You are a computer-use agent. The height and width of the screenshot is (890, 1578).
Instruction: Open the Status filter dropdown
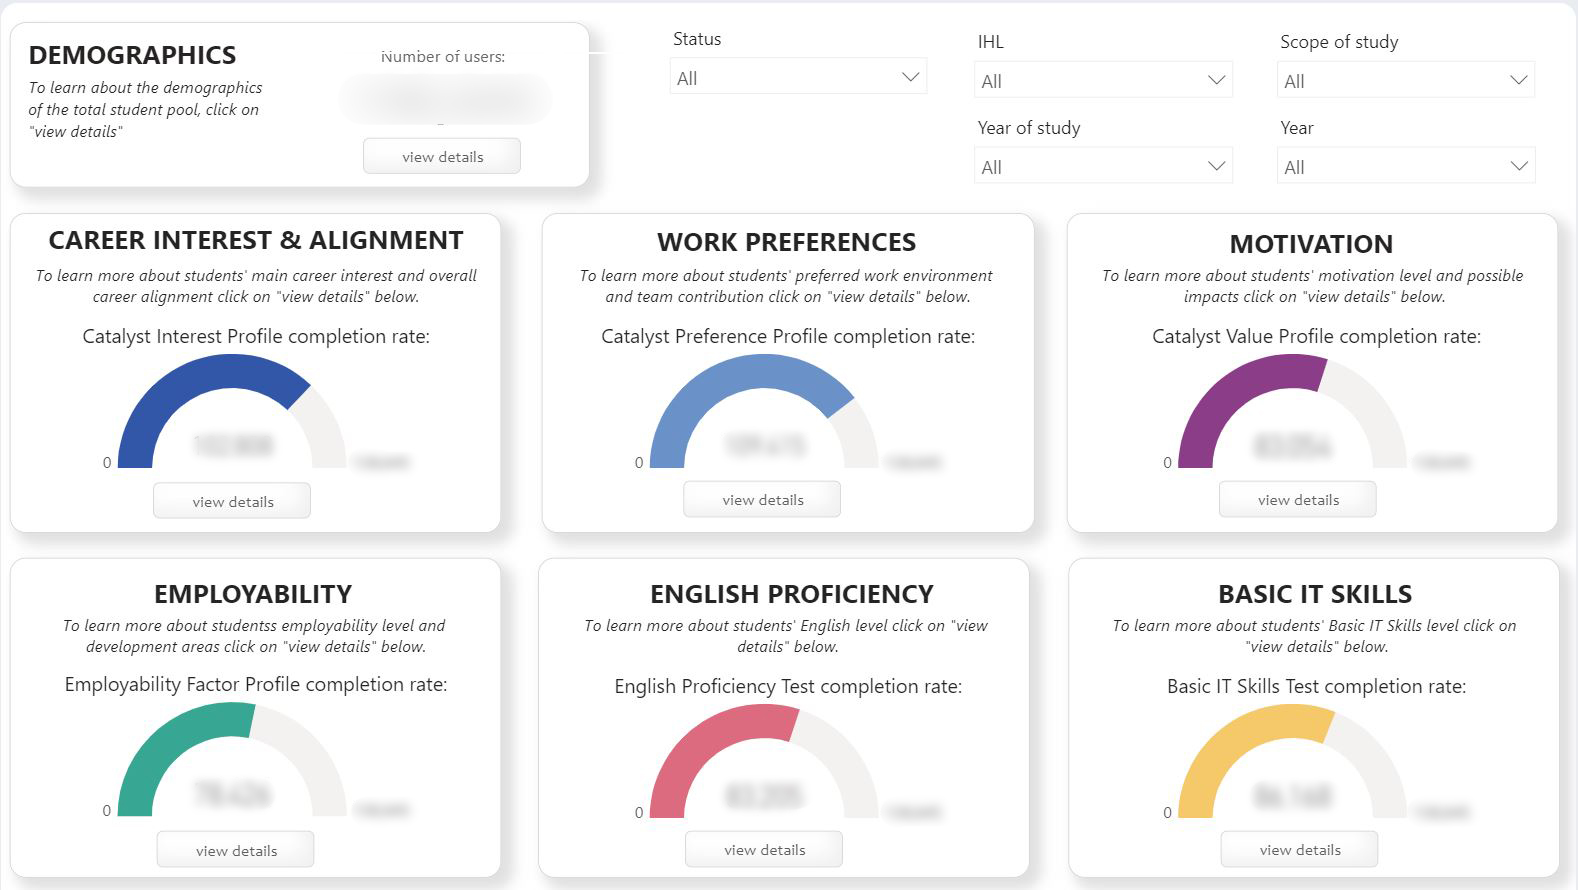point(797,78)
